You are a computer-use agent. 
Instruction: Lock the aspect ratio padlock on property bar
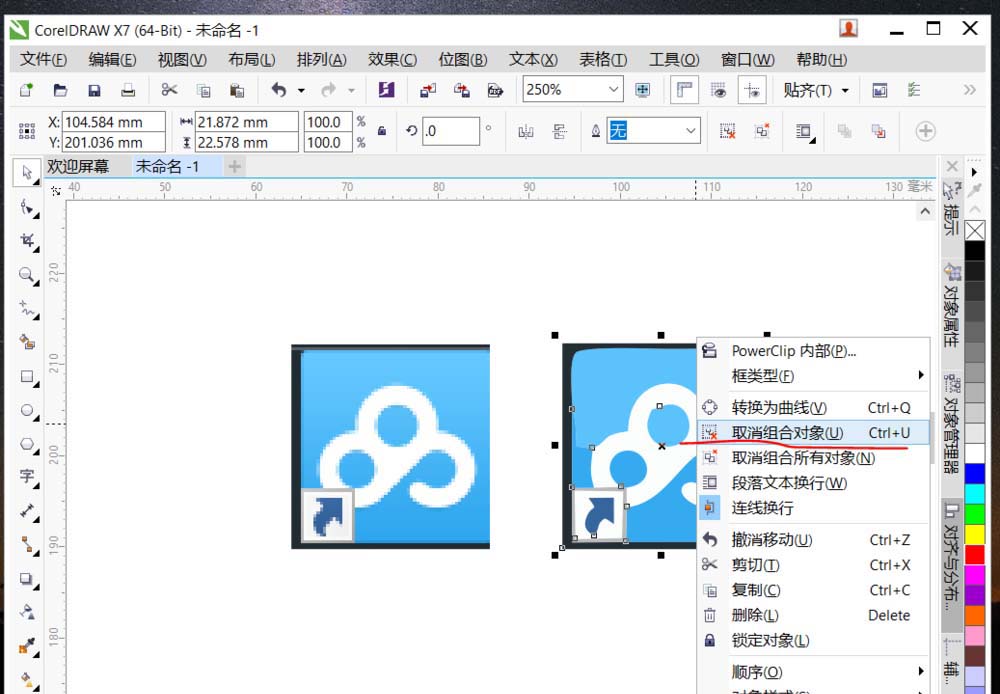pyautogui.click(x=380, y=131)
